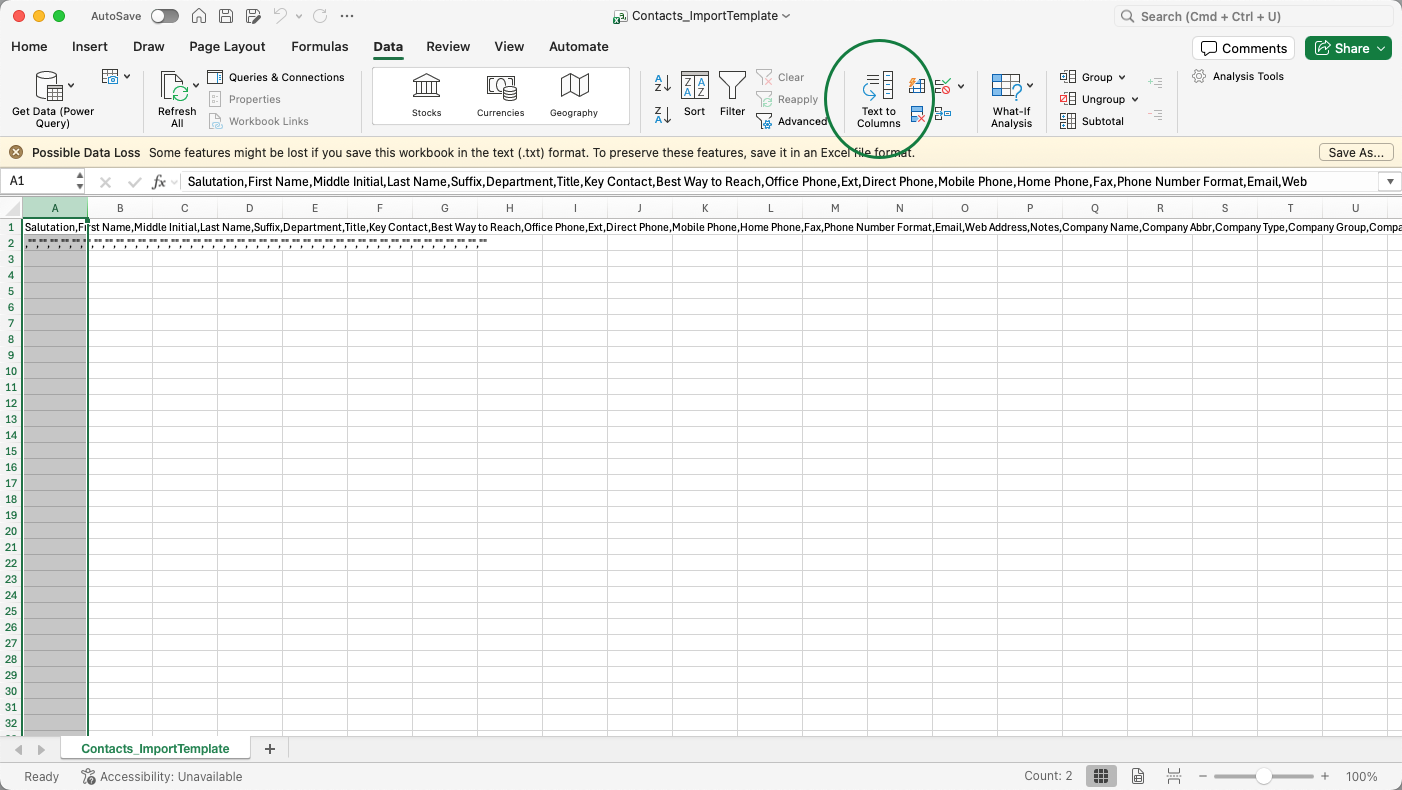Click the Text to Columns icon
1402x790 pixels.
tap(878, 88)
